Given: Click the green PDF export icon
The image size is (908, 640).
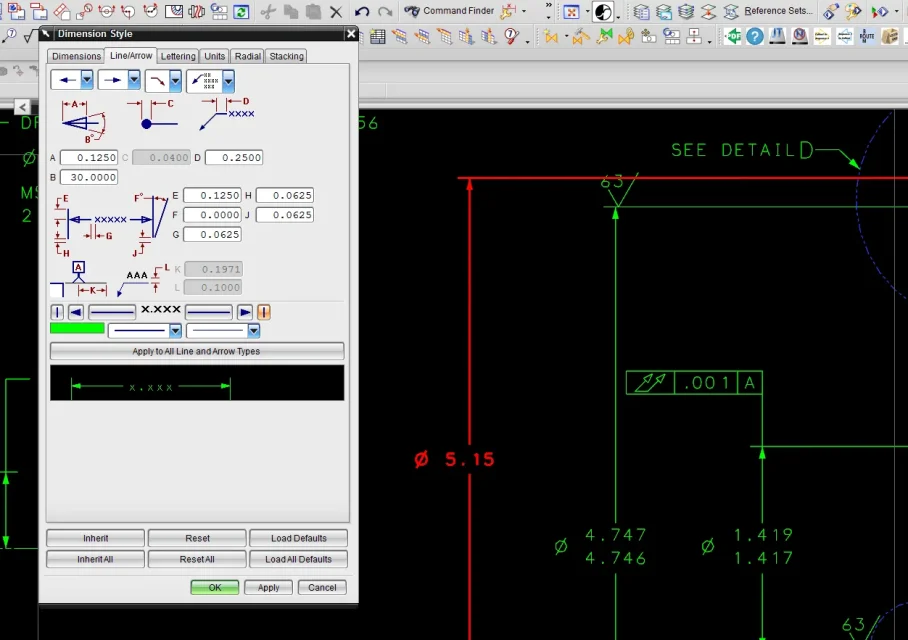Looking at the screenshot, I should (x=733, y=36).
